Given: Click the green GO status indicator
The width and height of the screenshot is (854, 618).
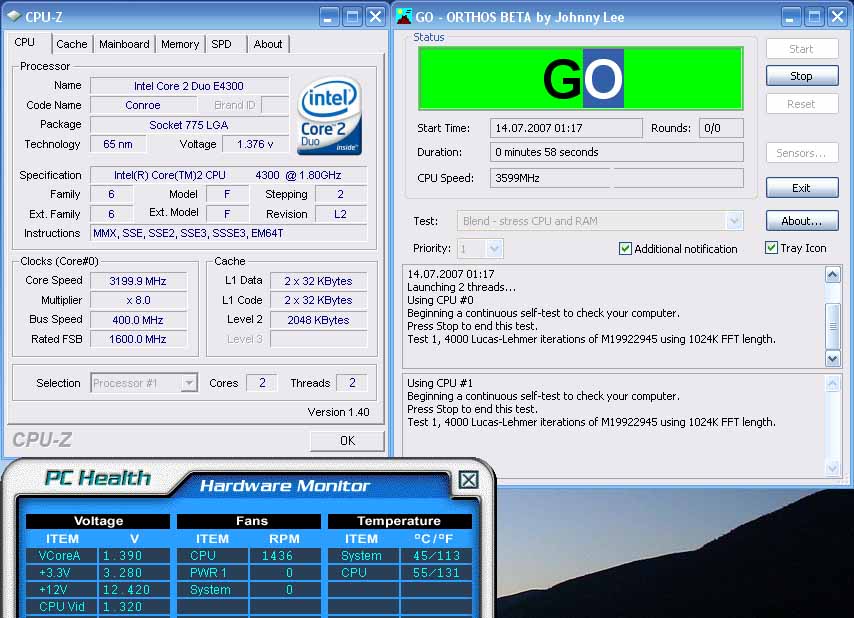Looking at the screenshot, I should coord(581,78).
